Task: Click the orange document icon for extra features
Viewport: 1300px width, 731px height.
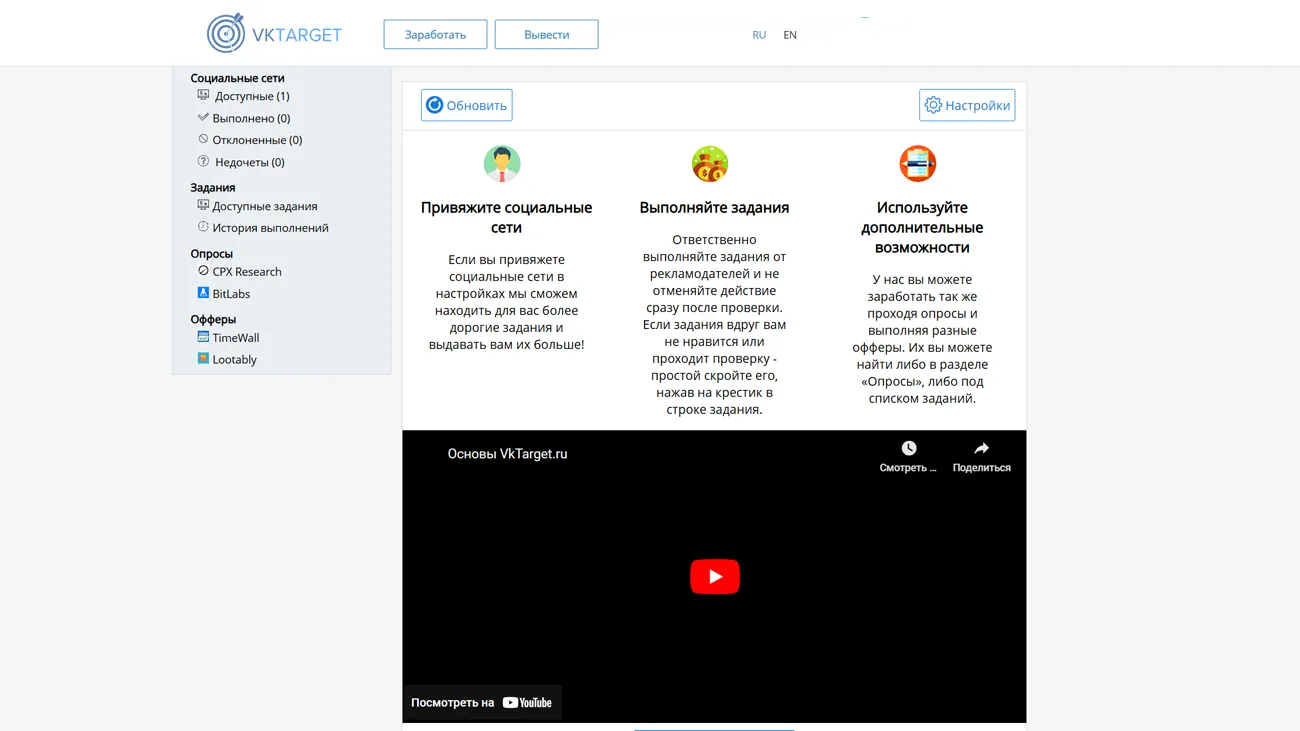Action: tap(917, 164)
